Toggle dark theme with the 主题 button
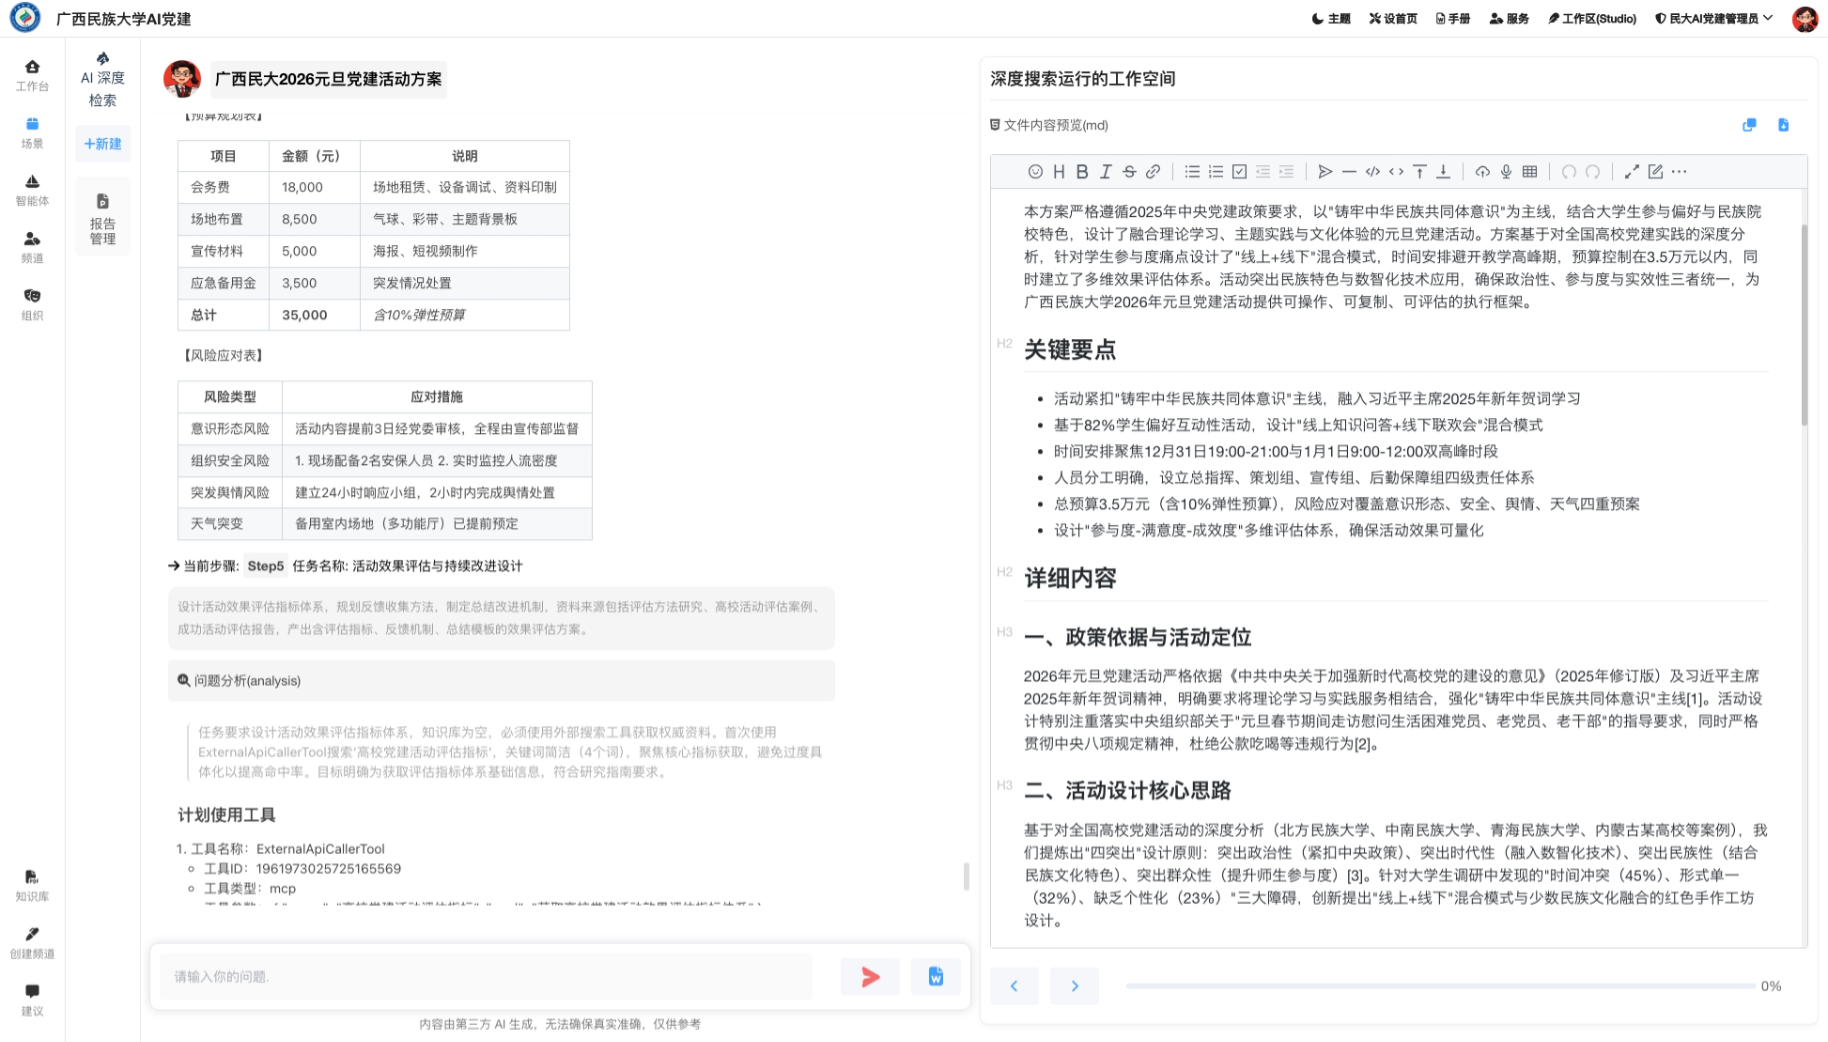This screenshot has height=1042, width=1828. (x=1331, y=18)
